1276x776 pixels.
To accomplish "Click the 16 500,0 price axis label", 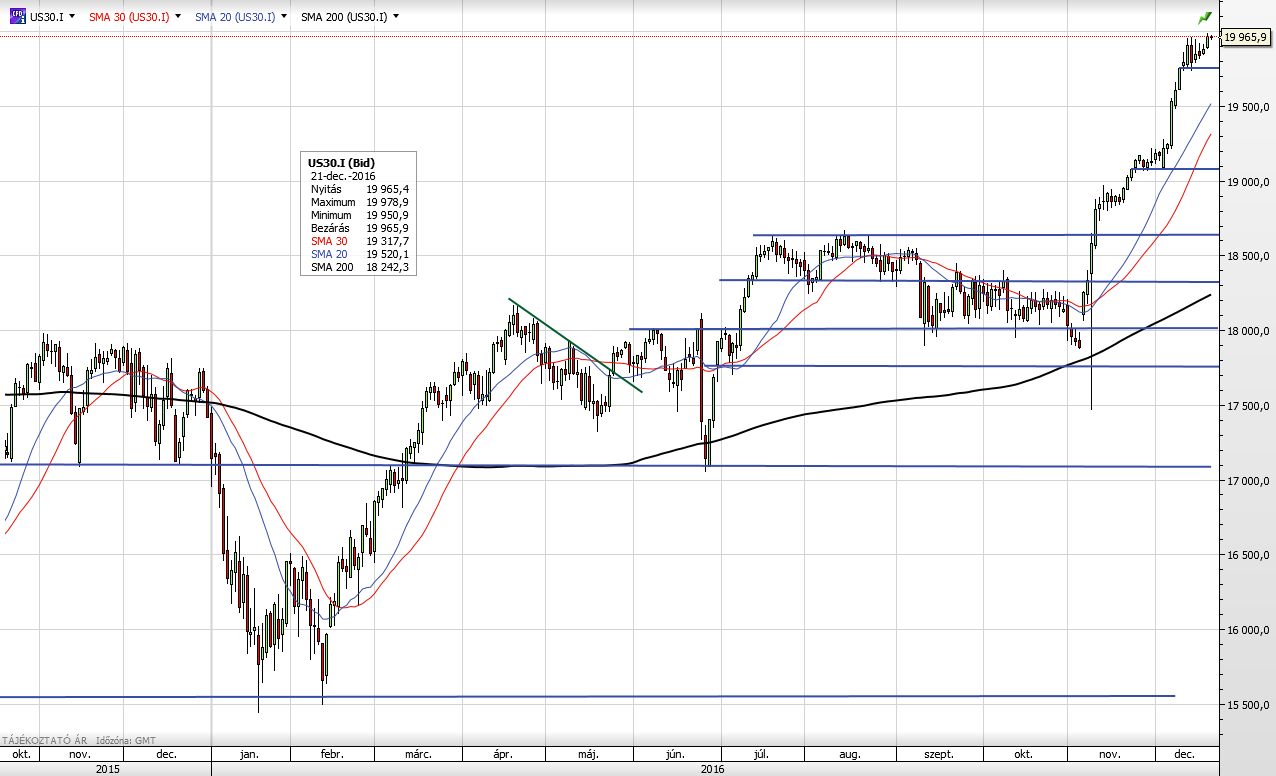I will tap(1248, 556).
